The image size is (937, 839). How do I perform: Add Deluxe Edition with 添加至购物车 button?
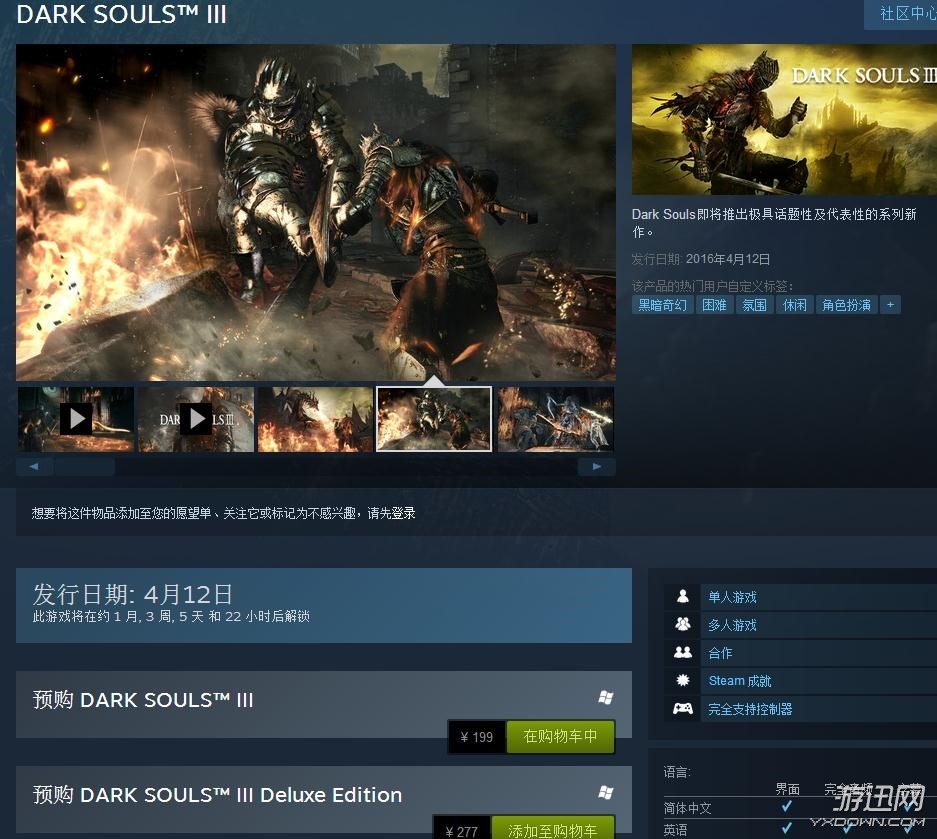552,830
